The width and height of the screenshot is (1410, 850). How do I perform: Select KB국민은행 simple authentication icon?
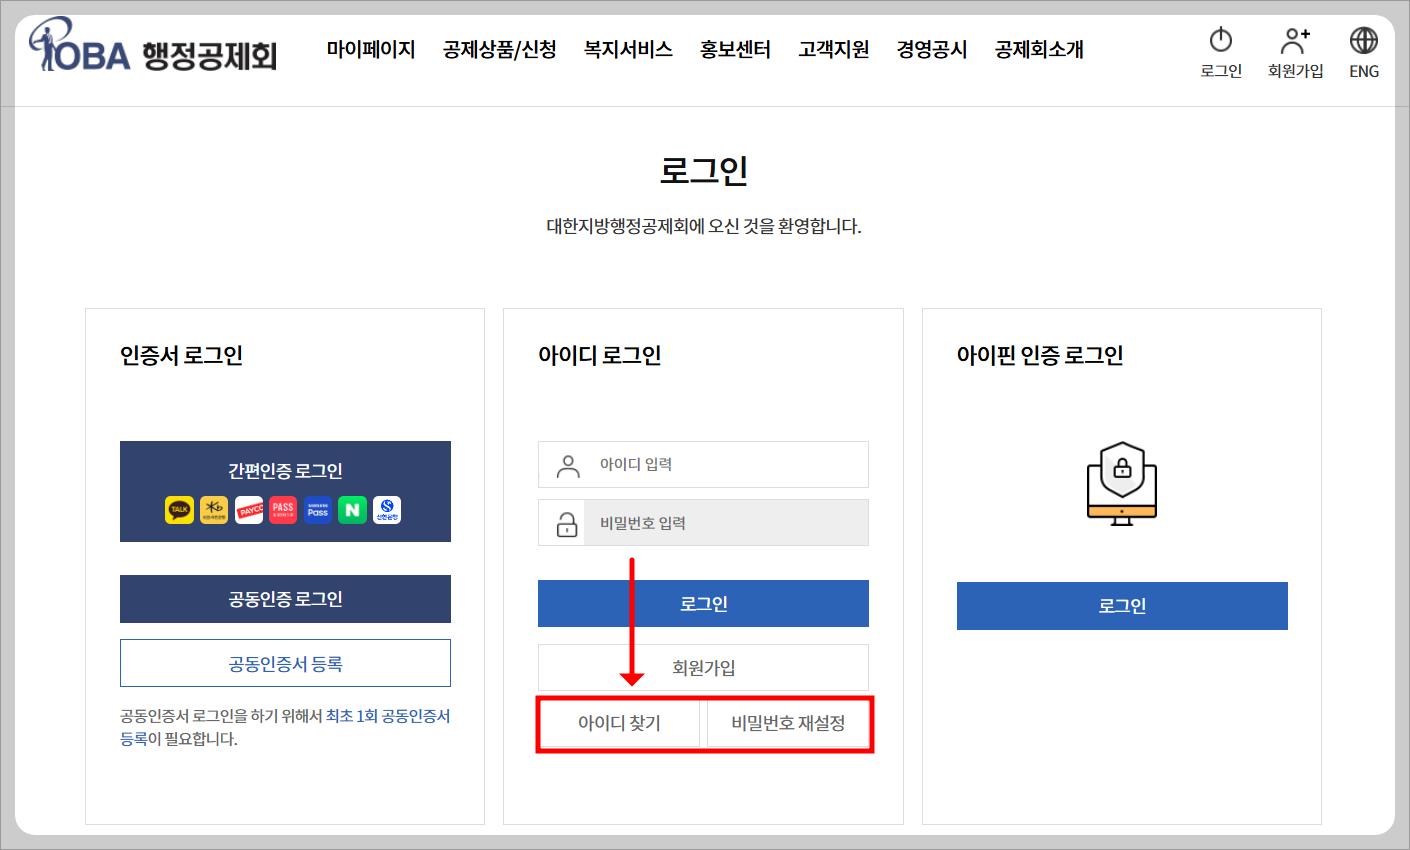[x=213, y=510]
